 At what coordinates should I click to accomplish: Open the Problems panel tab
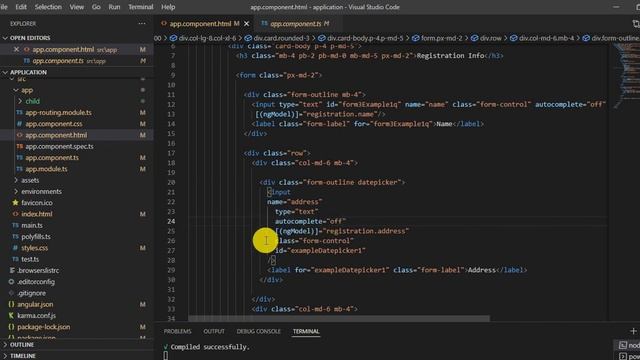177,331
